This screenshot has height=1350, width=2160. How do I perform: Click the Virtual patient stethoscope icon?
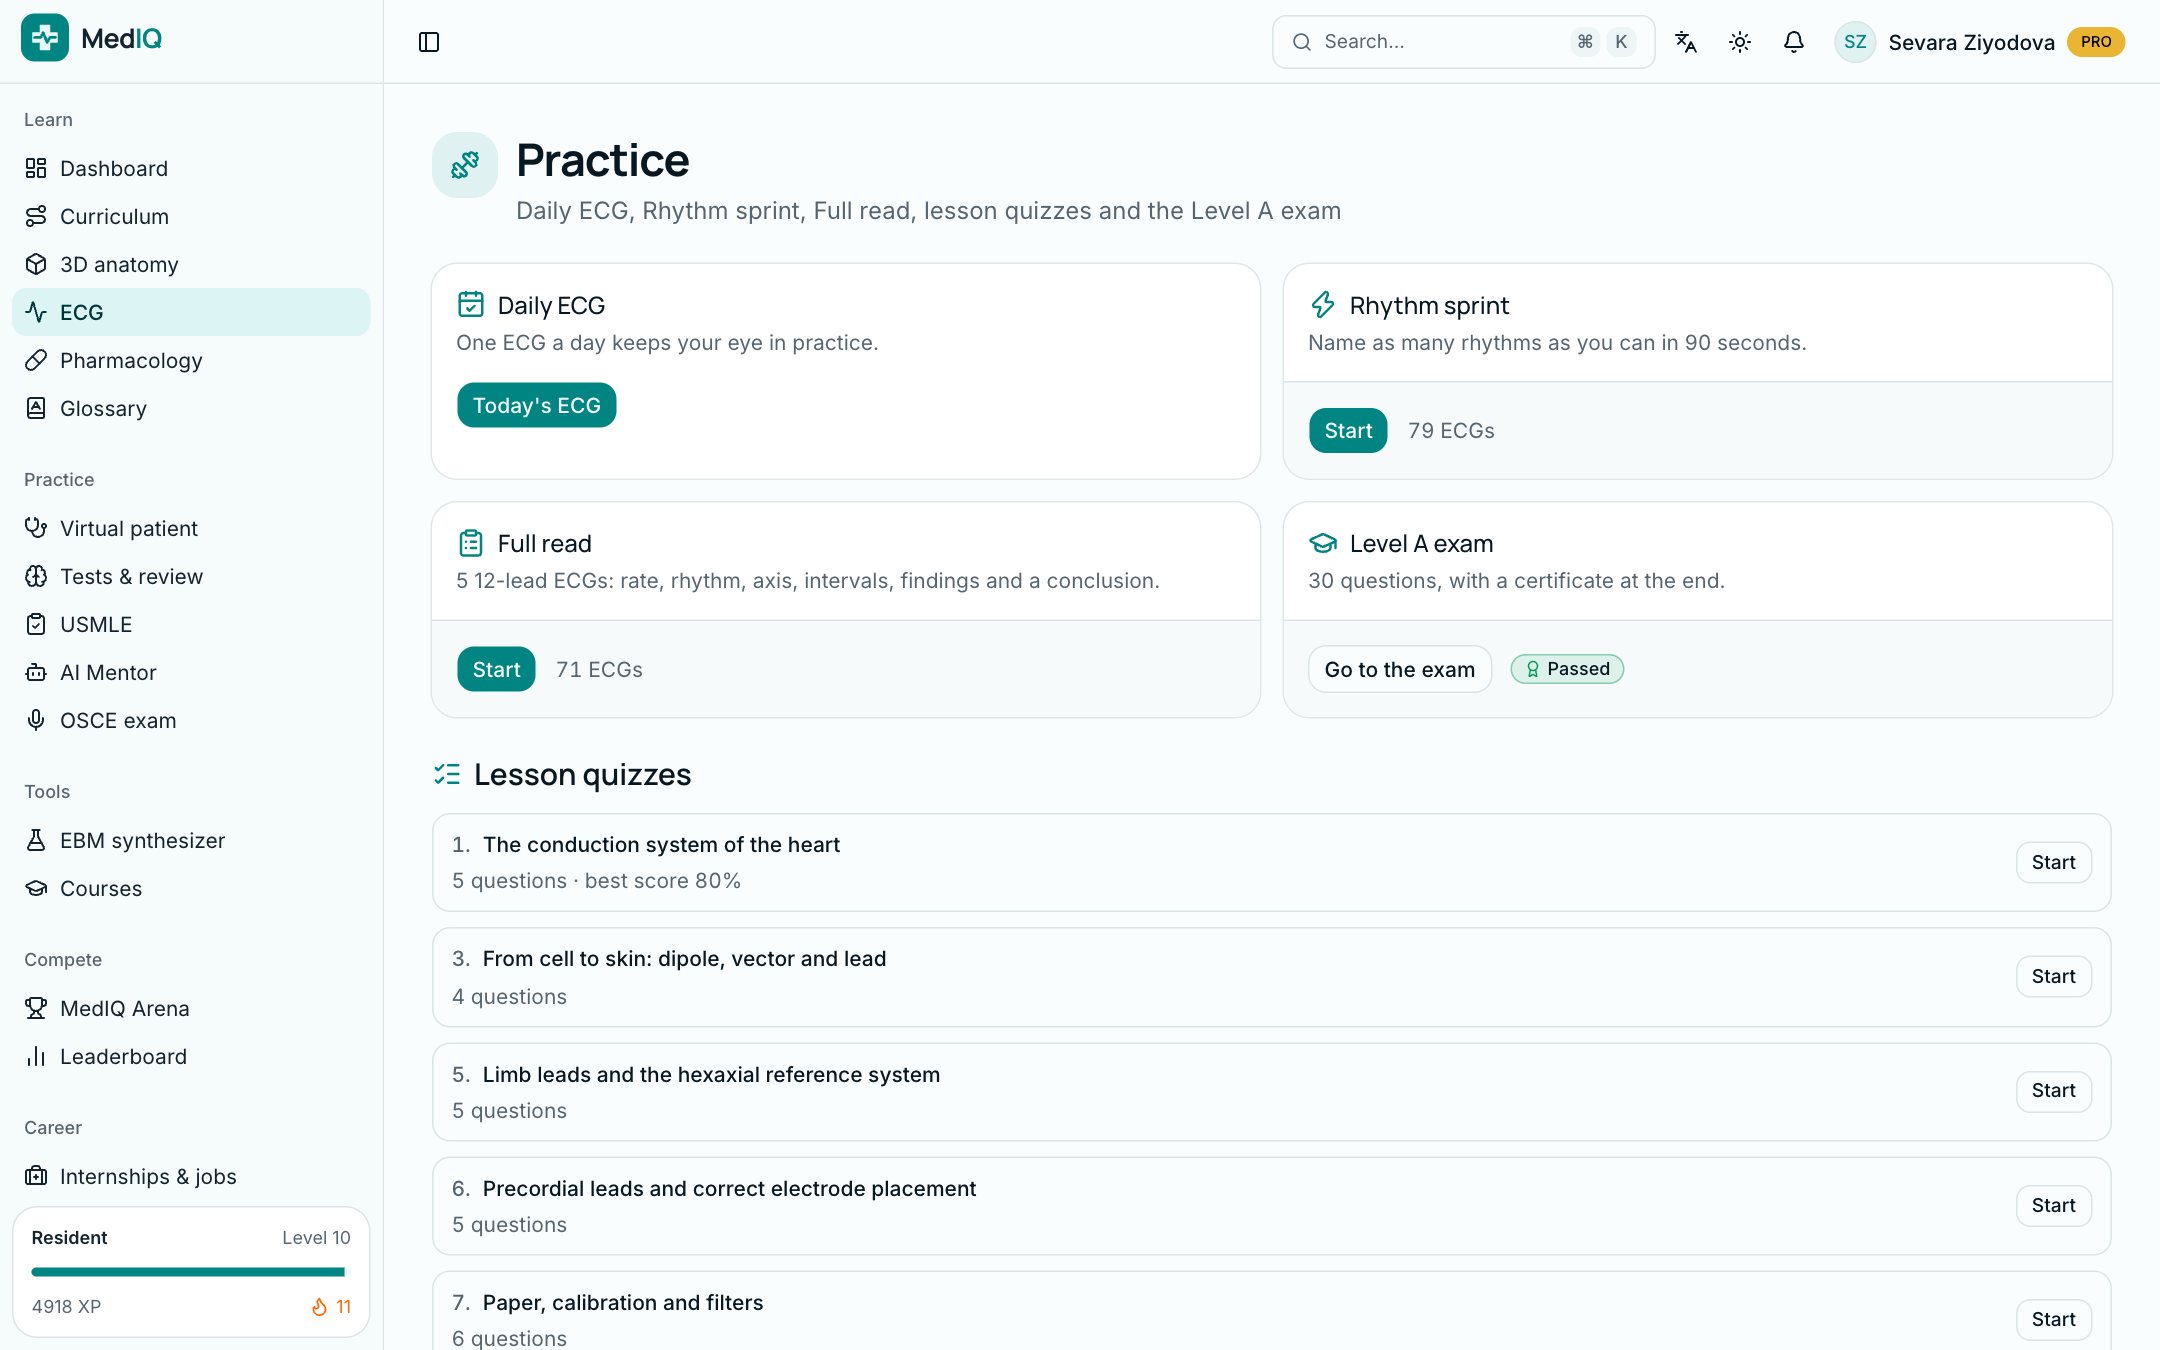(x=36, y=528)
